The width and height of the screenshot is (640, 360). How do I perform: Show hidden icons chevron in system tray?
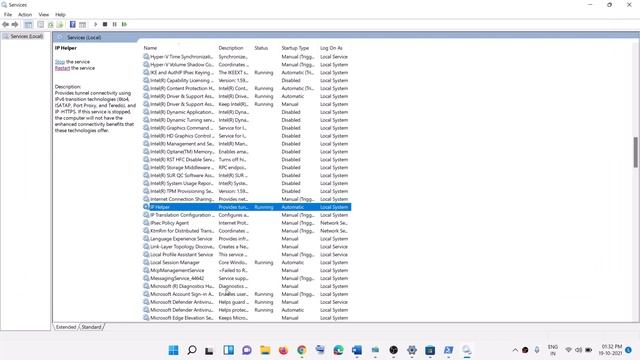[x=515, y=350]
